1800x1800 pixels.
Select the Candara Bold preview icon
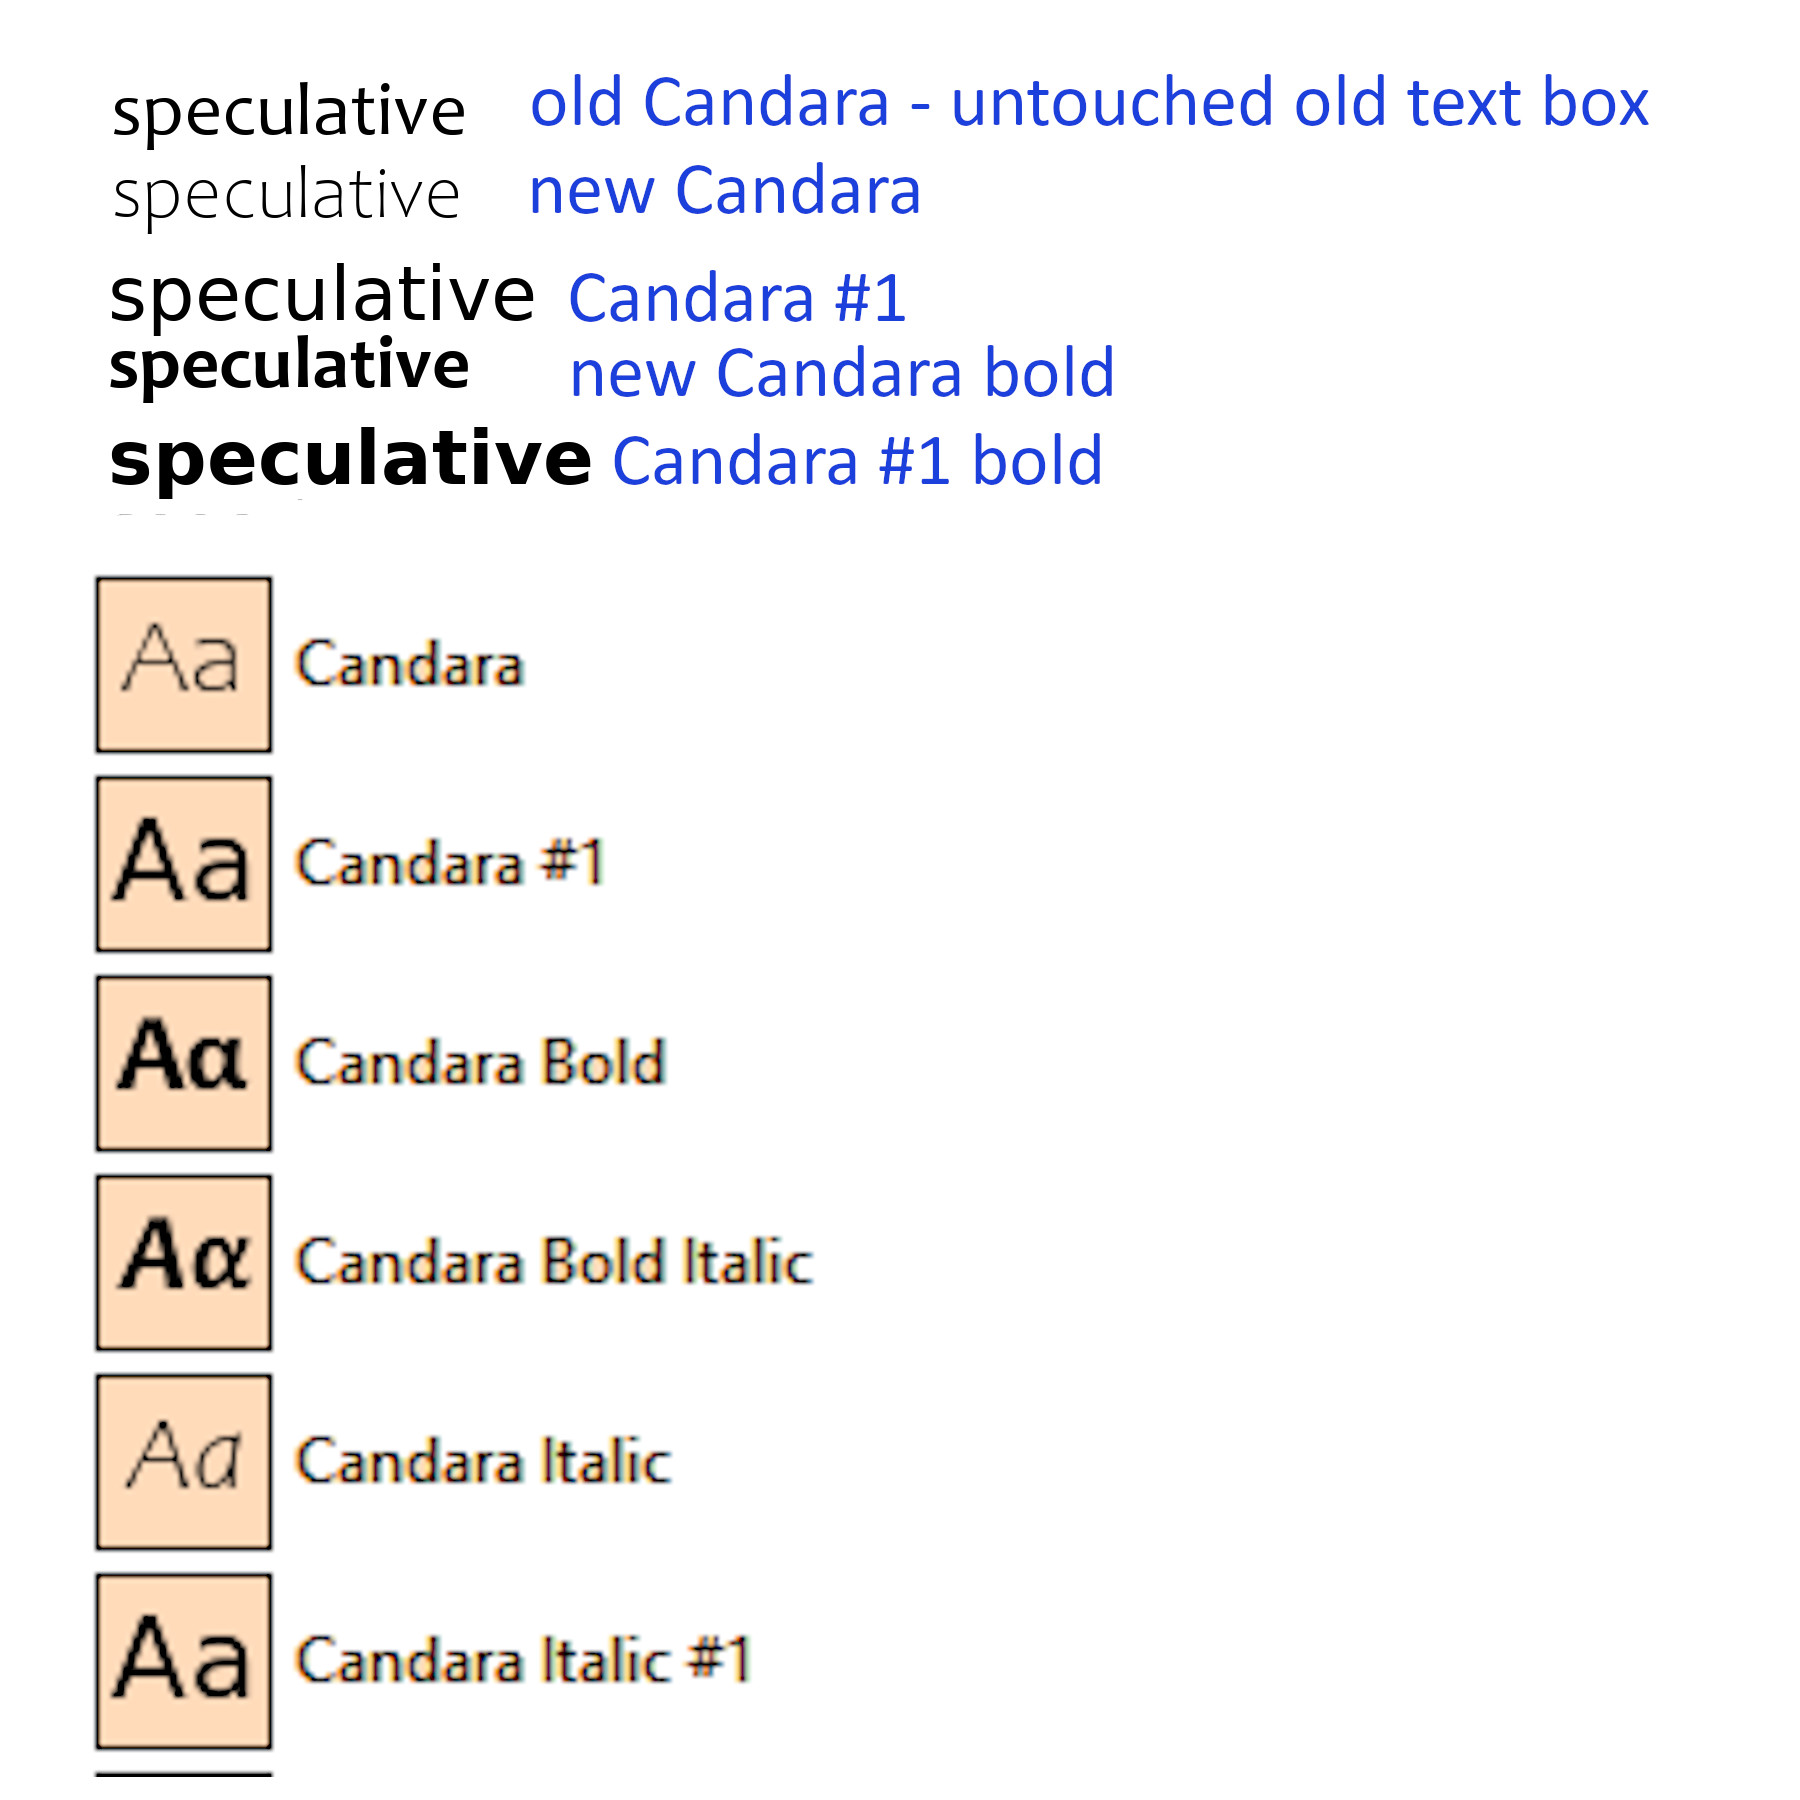(184, 1063)
